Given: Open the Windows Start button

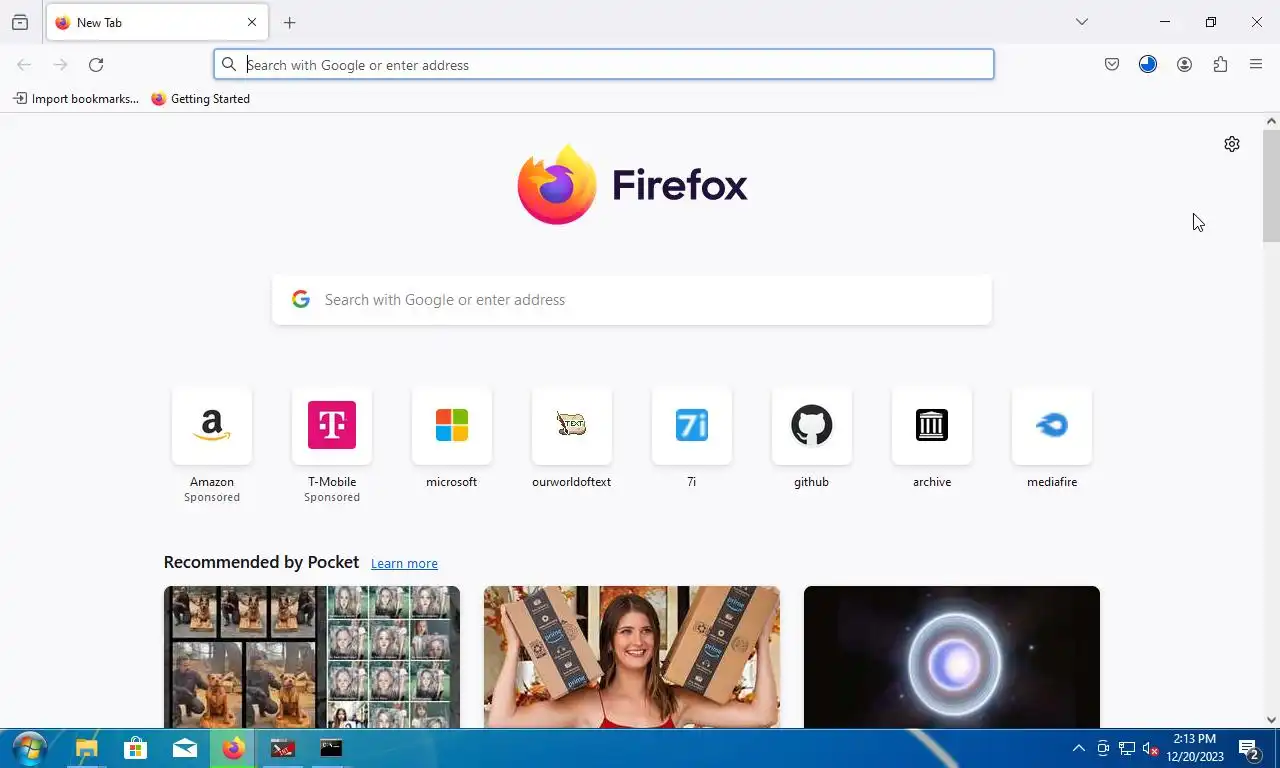Looking at the screenshot, I should pyautogui.click(x=29, y=748).
